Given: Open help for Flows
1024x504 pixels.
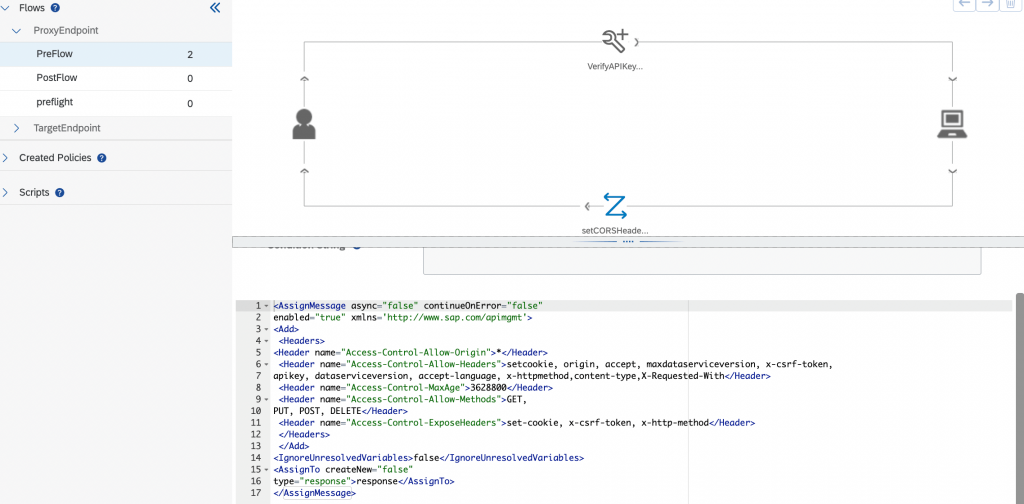Looking at the screenshot, I should tap(56, 8).
